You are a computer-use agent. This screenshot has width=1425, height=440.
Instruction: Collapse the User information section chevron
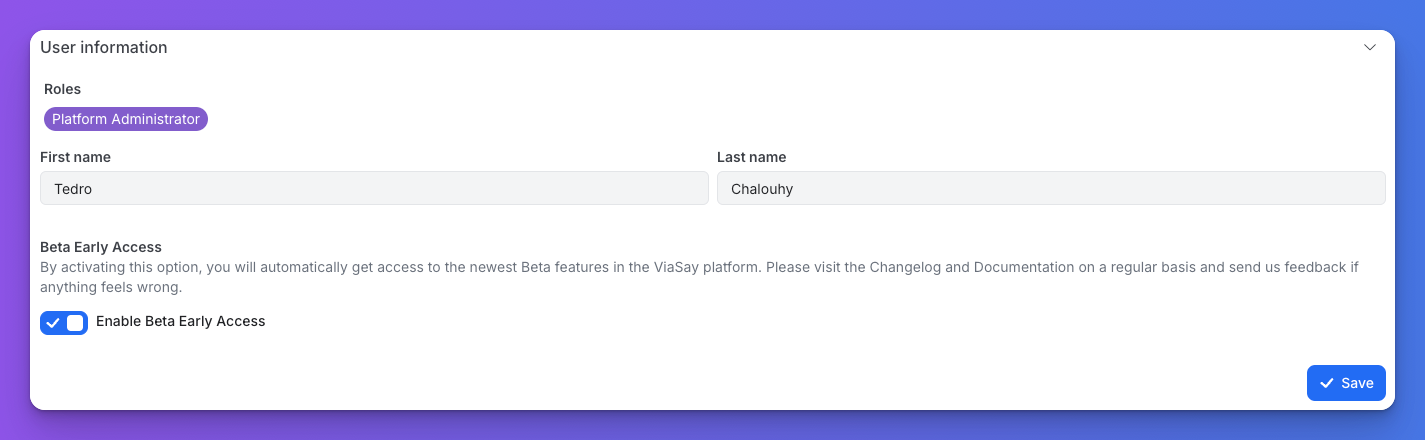point(1370,47)
